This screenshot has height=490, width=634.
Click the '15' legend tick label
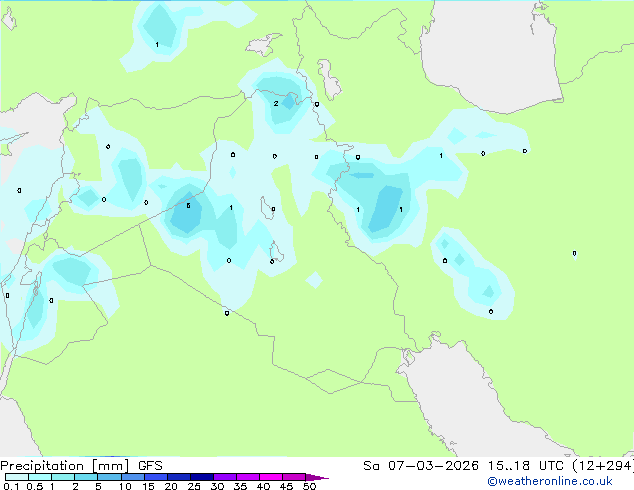click(148, 486)
